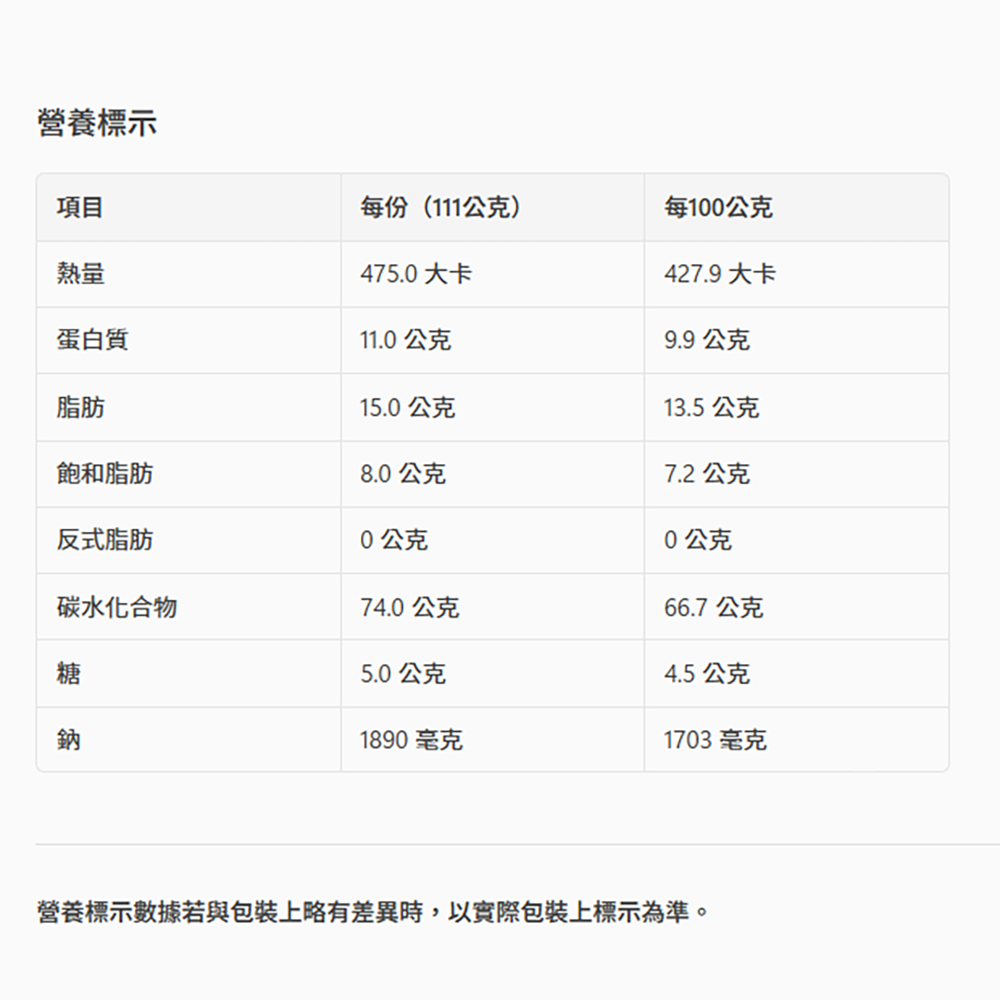Select the 項目 column header
The width and height of the screenshot is (1000, 1000).
[x=81, y=208]
